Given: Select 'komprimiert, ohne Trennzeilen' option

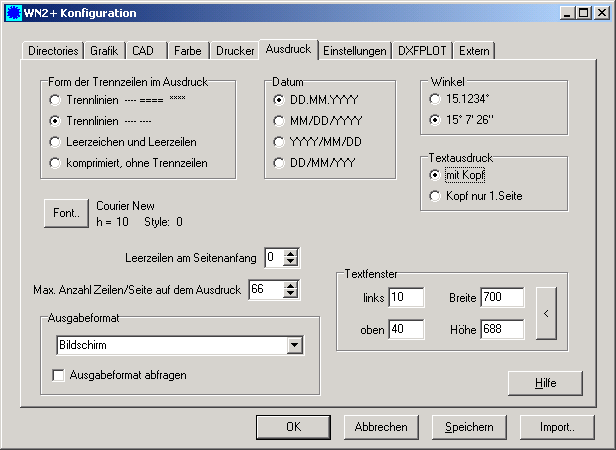Looking at the screenshot, I should coord(55,161).
